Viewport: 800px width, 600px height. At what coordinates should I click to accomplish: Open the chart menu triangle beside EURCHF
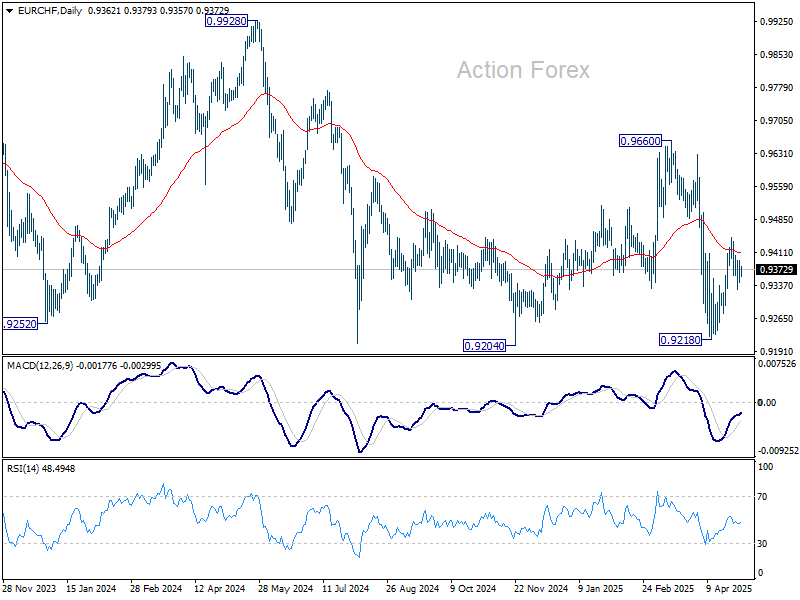point(9,11)
